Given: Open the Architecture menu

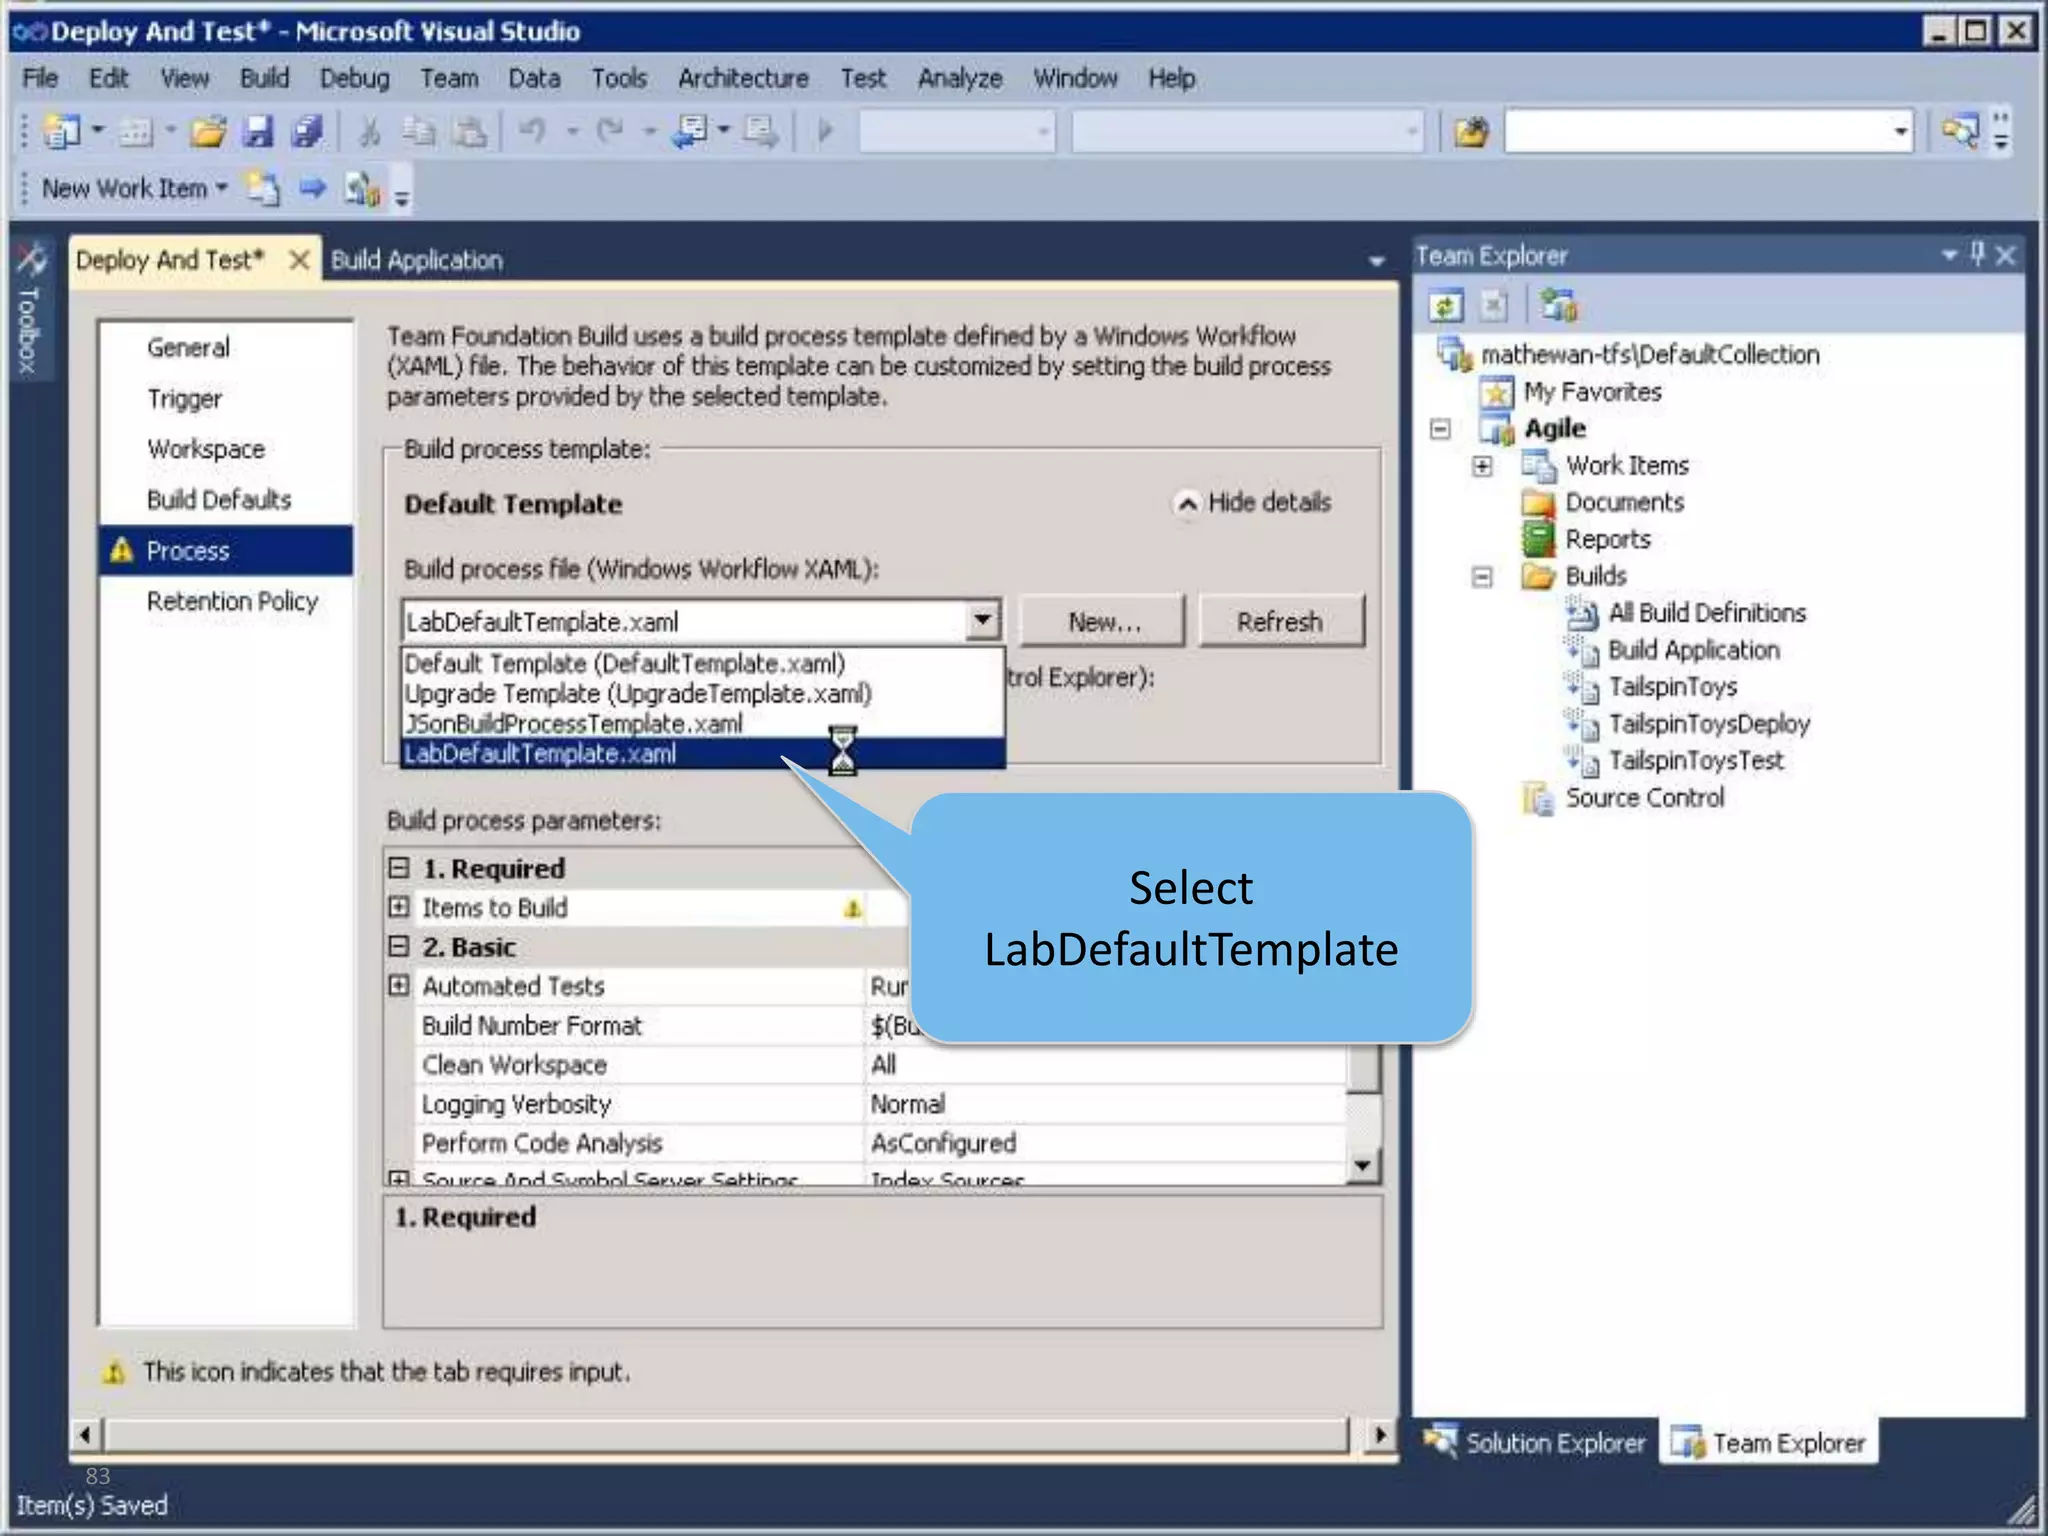Looking at the screenshot, I should click(x=743, y=78).
